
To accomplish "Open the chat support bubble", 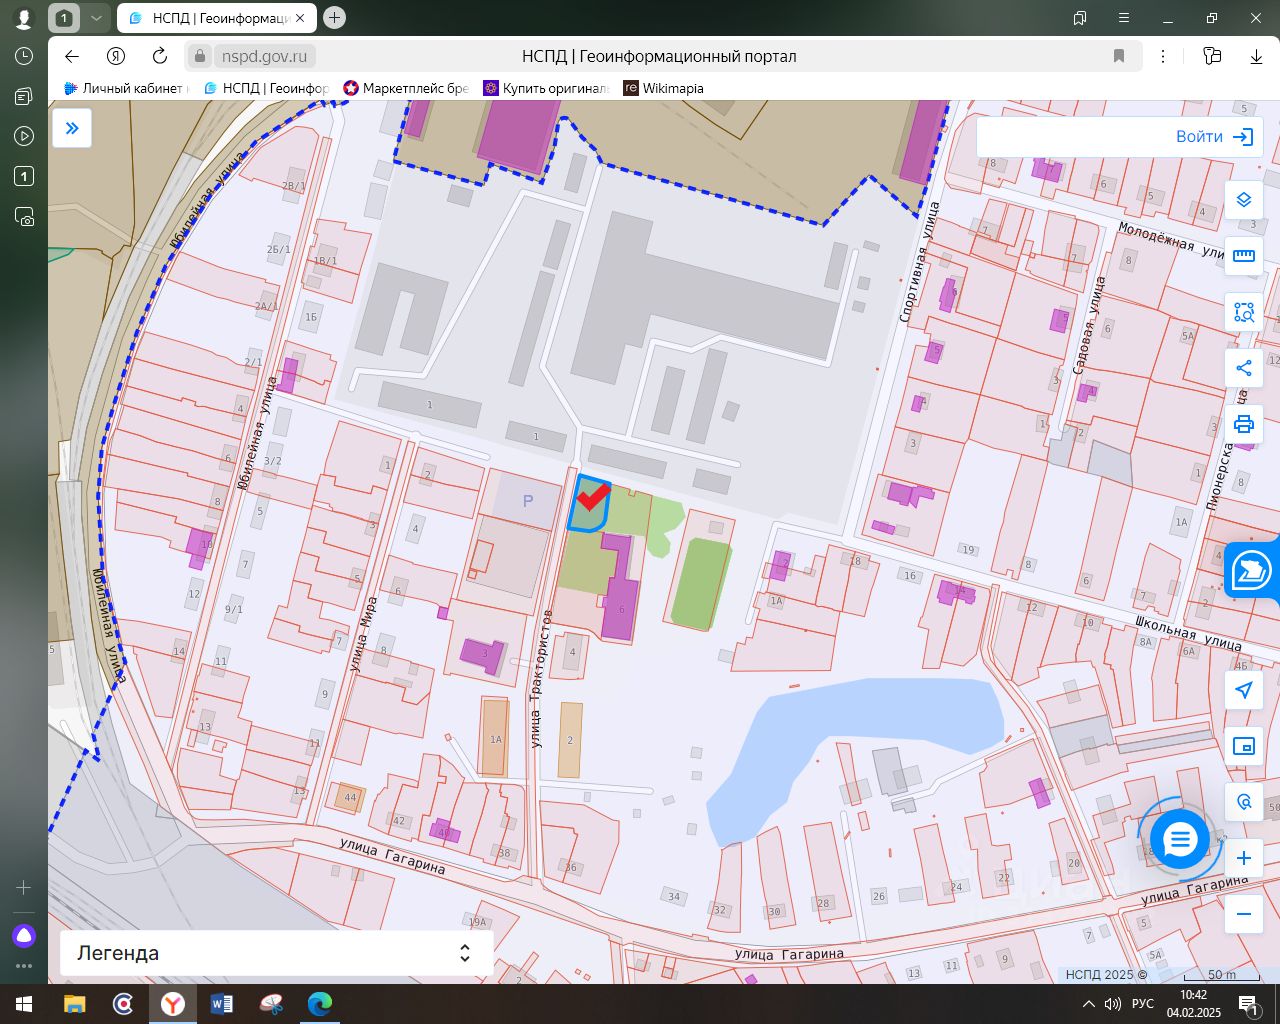I will tap(1180, 840).
